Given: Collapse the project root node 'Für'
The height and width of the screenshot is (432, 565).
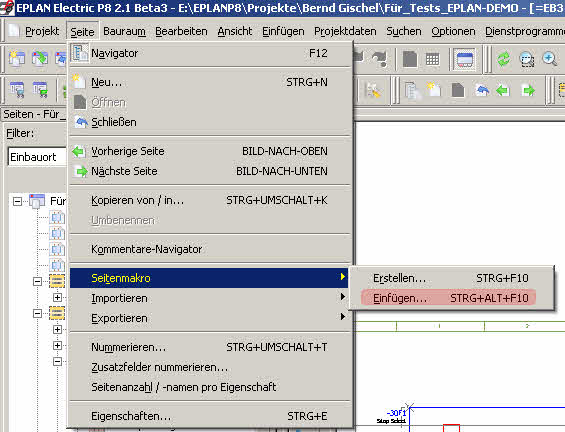Looking at the screenshot, I should pyautogui.click(x=17, y=201).
